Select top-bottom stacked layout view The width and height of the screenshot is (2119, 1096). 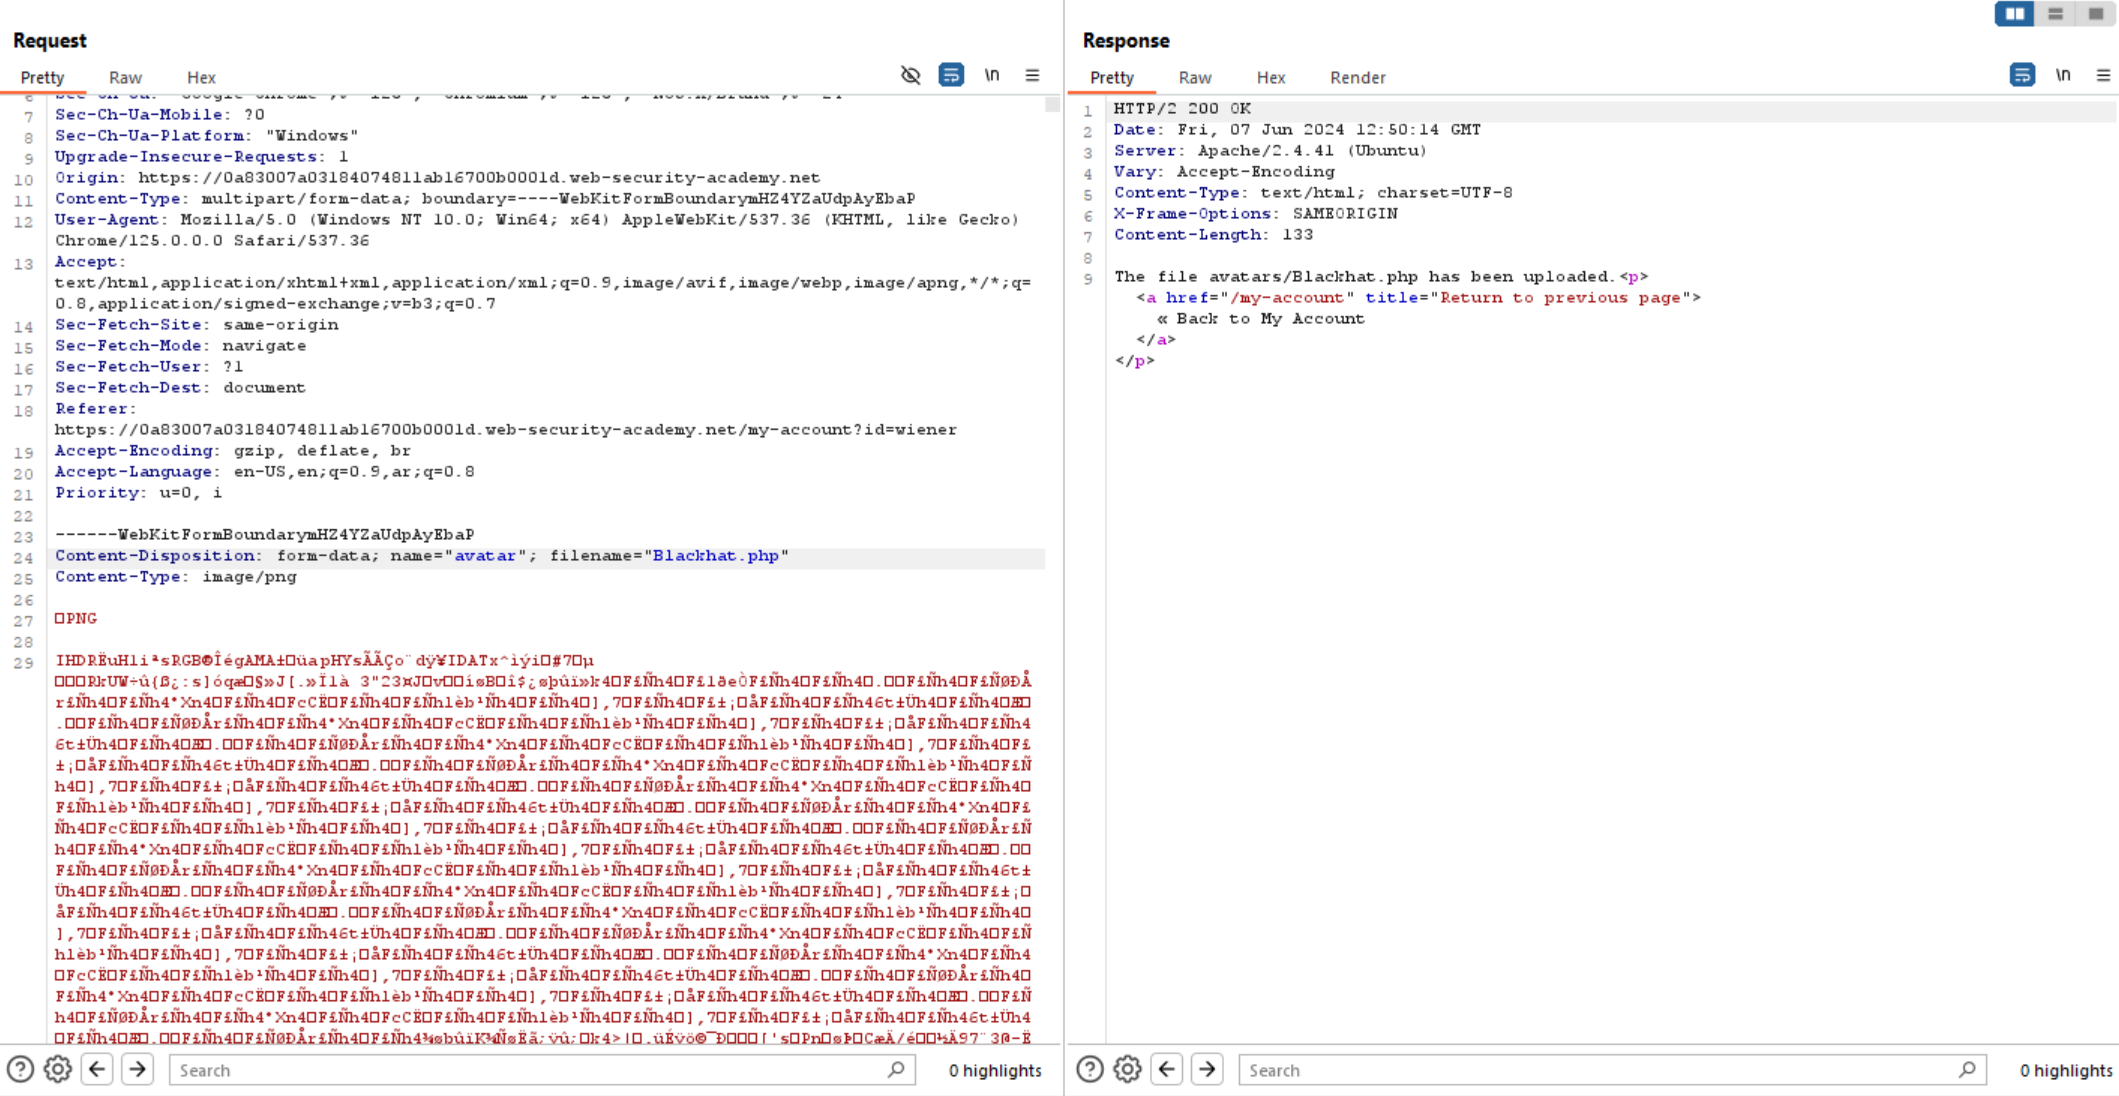tap(2055, 14)
